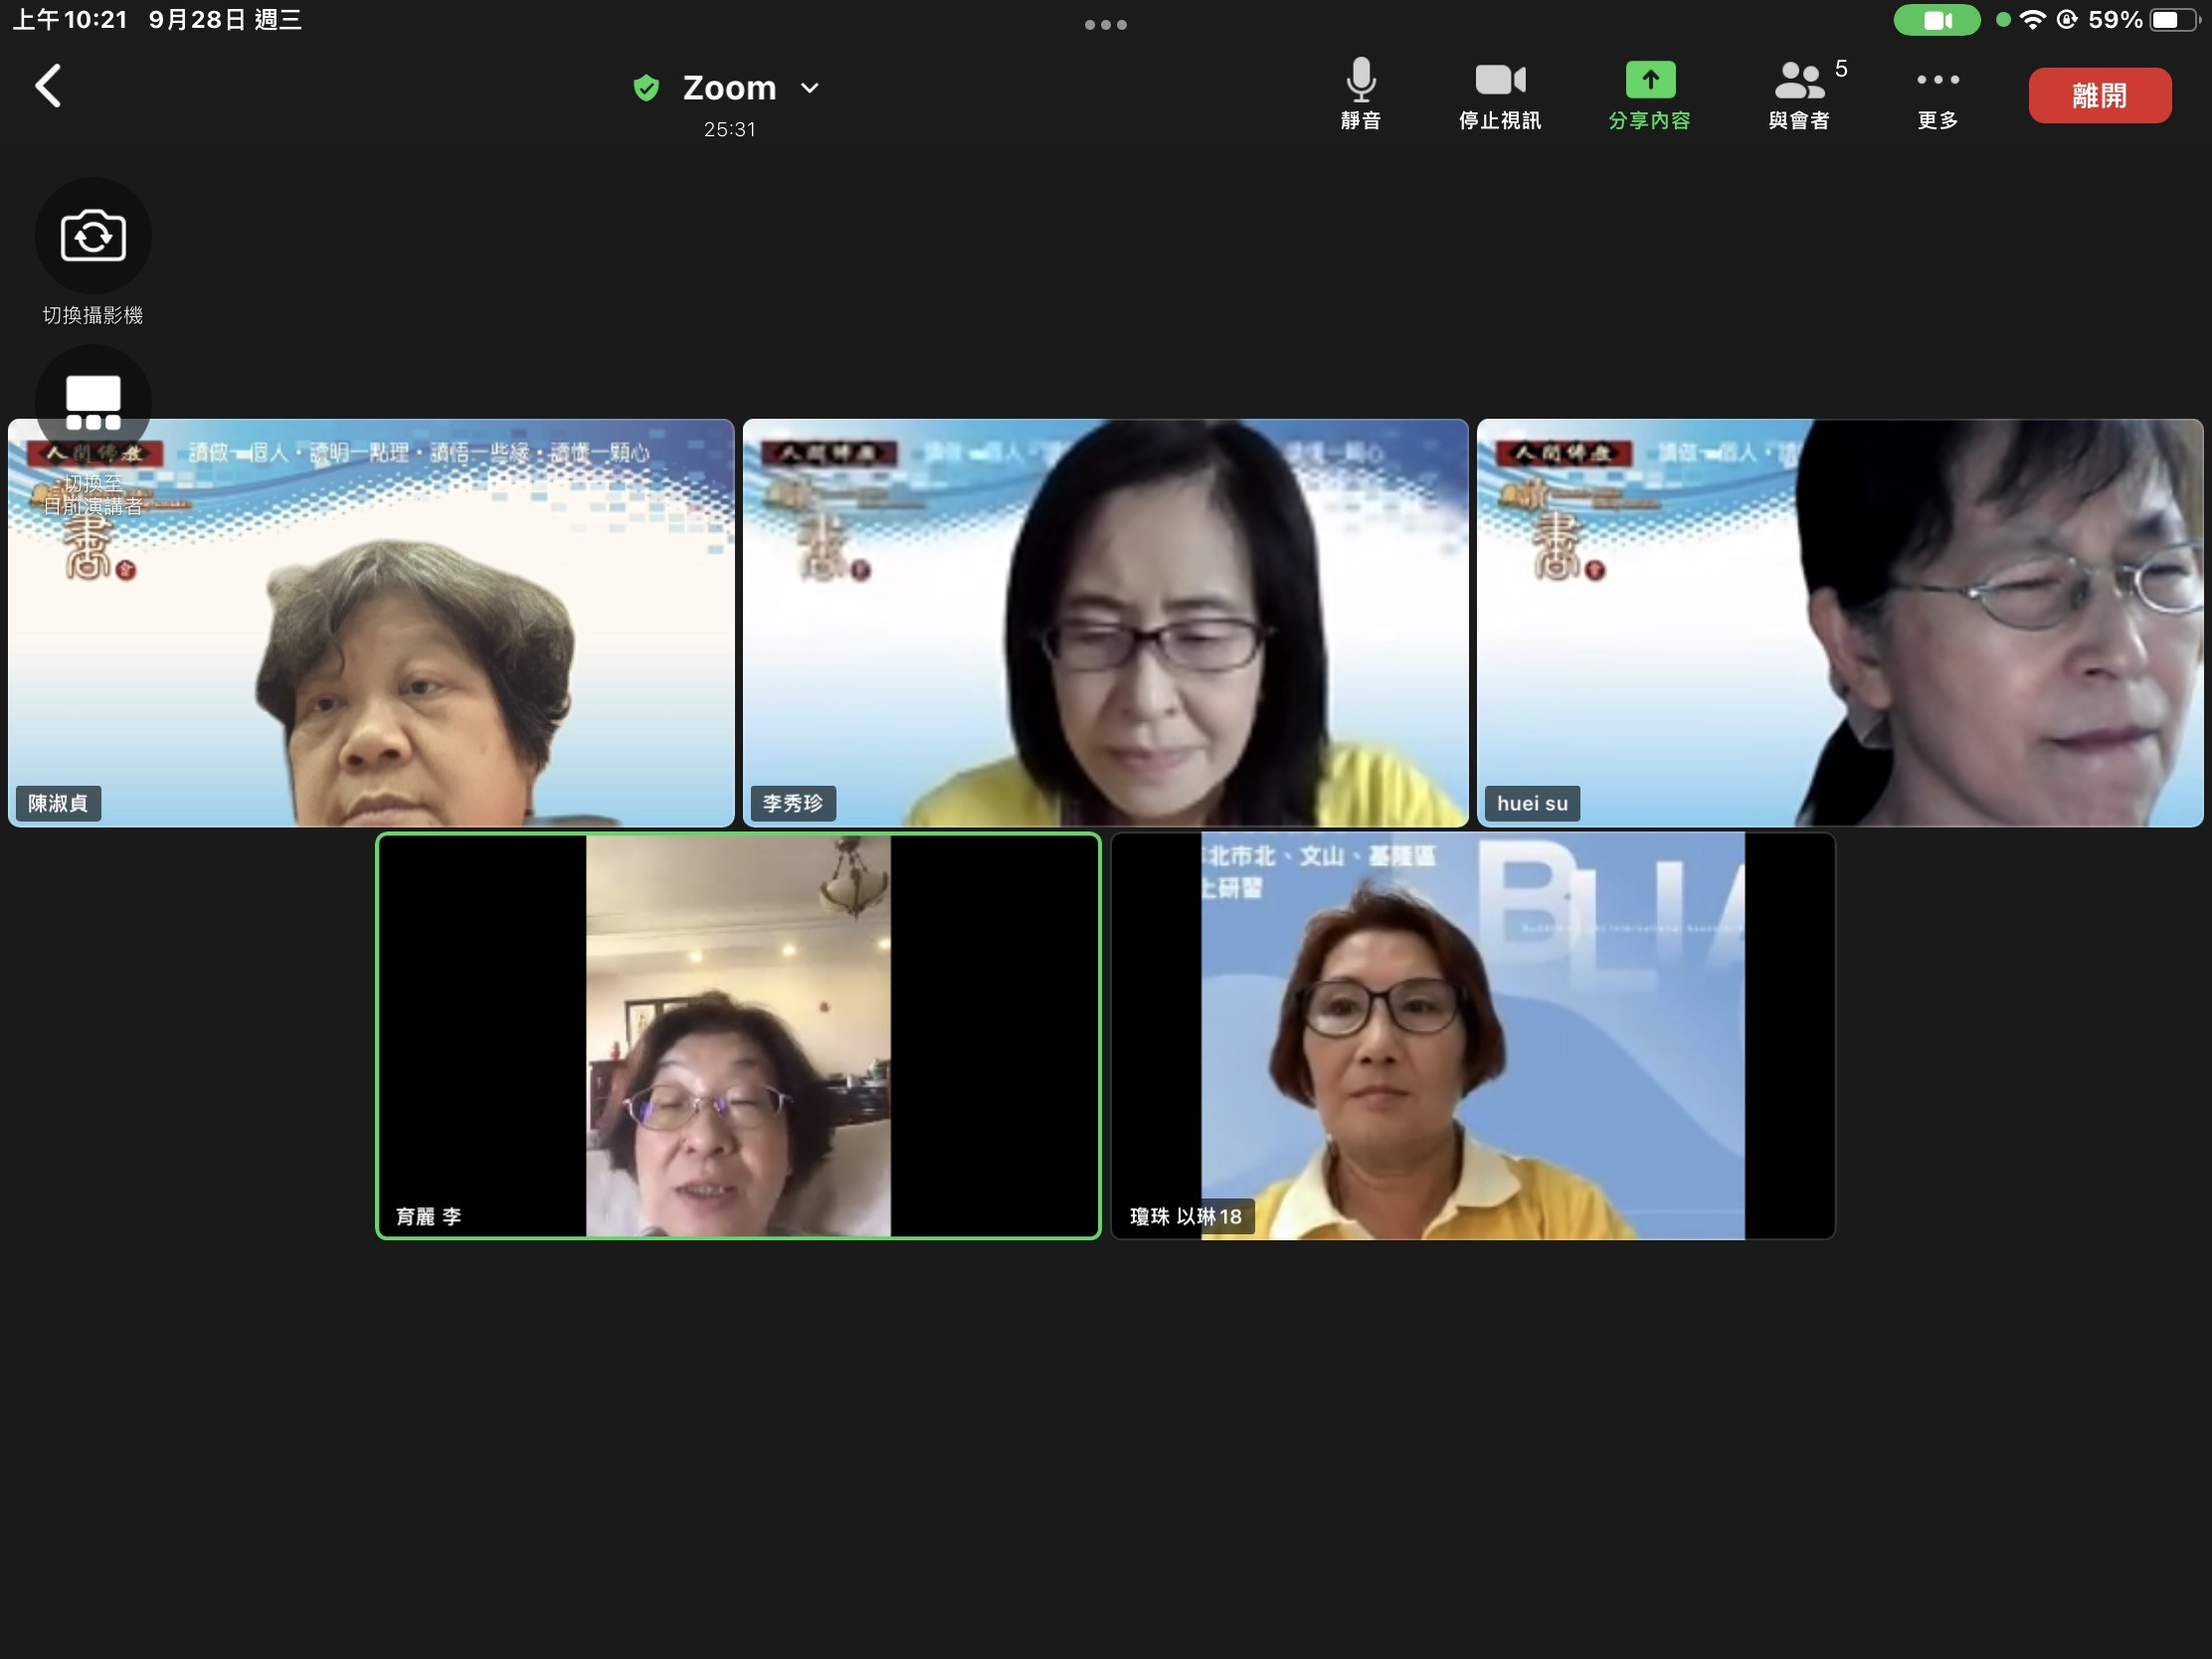Switch to active speaker view icon
The width and height of the screenshot is (2212, 1659).
[93, 403]
